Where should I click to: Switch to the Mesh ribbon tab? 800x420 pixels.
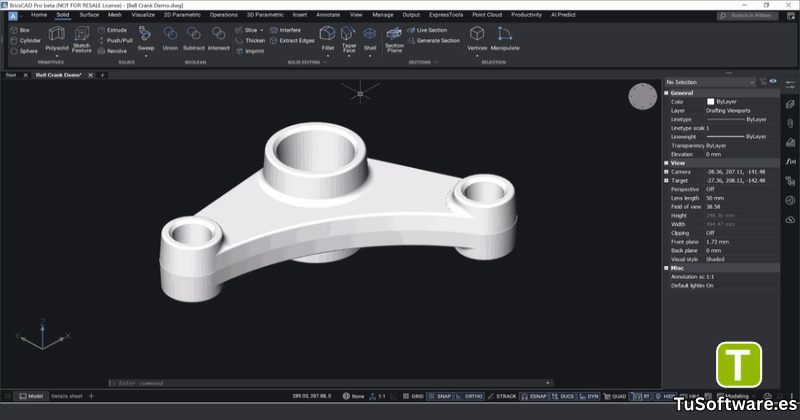point(115,15)
